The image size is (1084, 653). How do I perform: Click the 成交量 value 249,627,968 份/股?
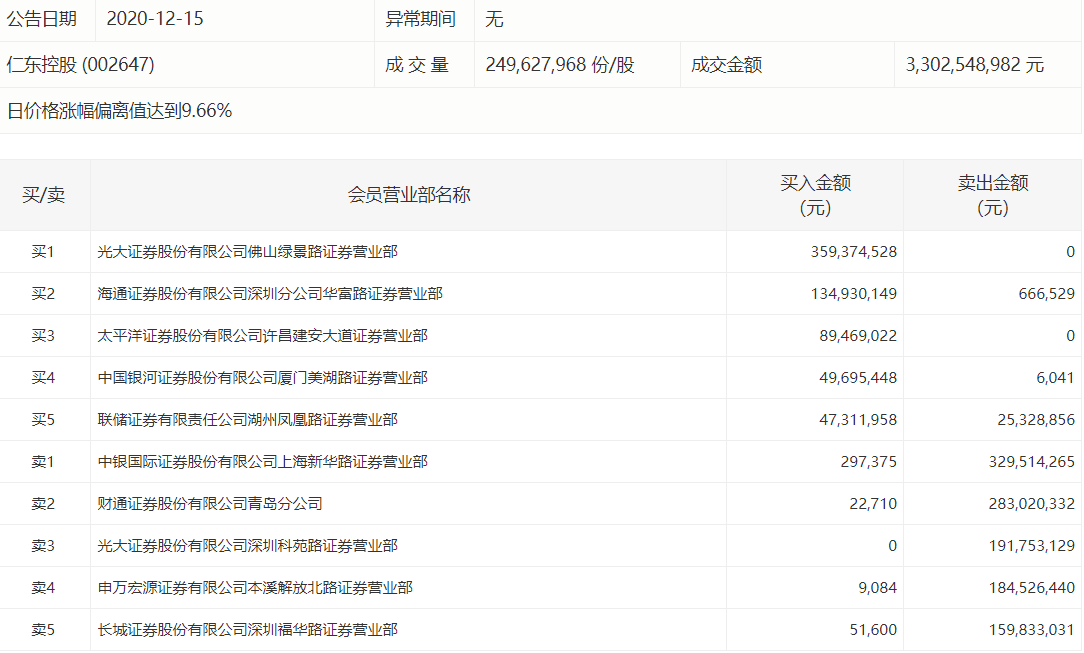pos(560,65)
